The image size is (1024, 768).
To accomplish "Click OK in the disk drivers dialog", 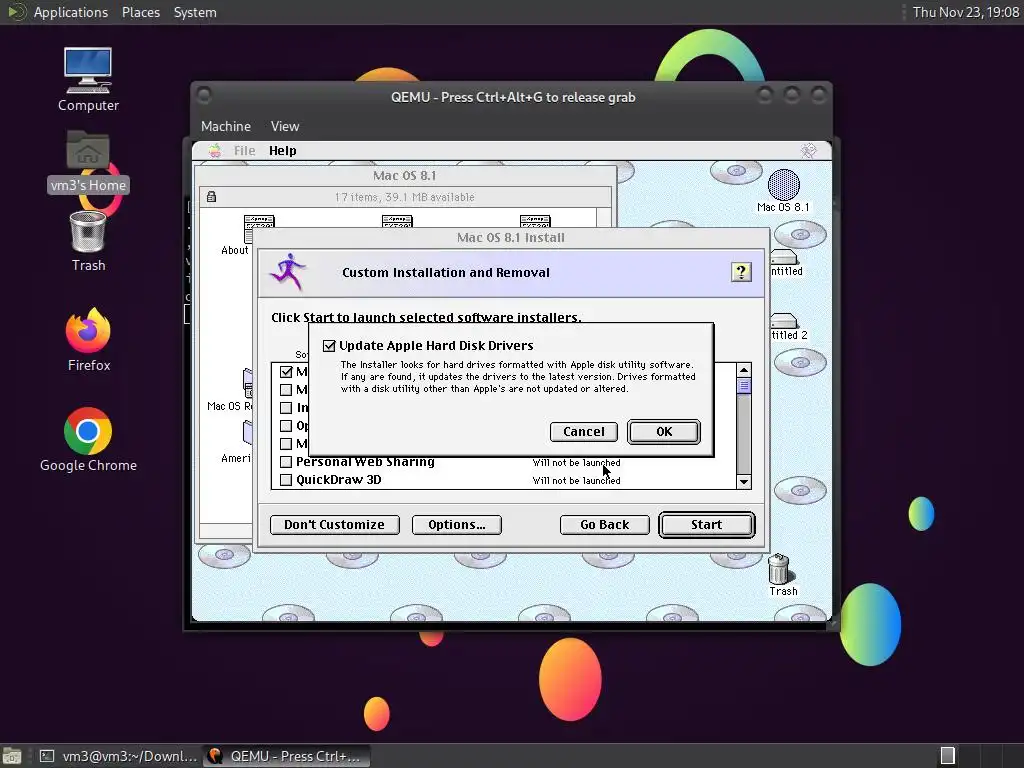I will 664,432.
